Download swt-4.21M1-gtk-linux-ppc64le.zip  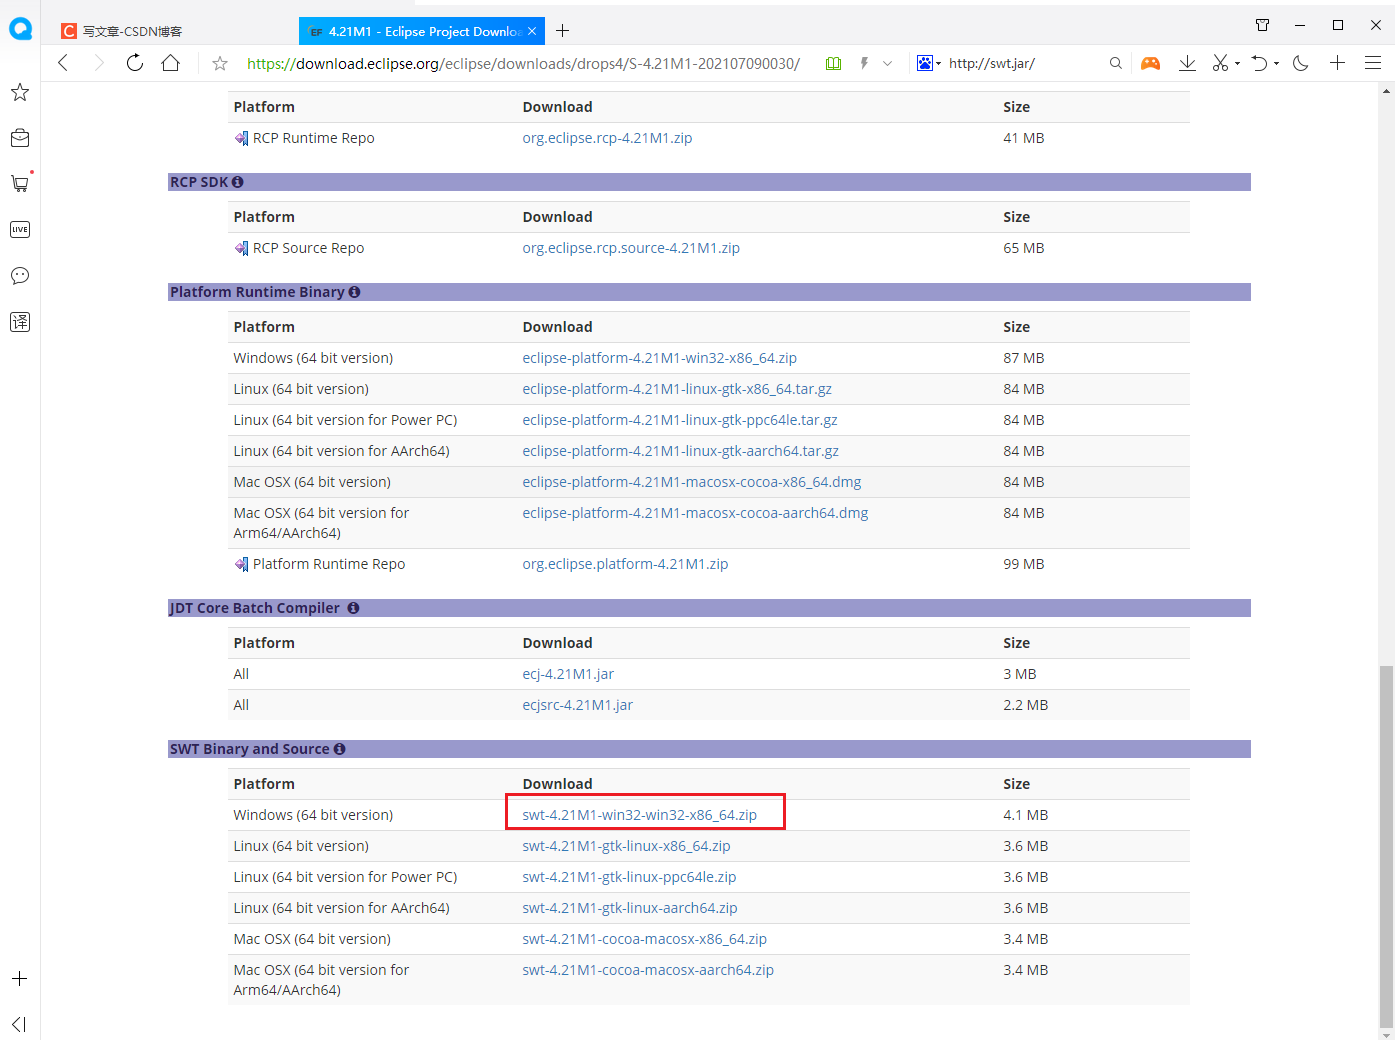(629, 877)
